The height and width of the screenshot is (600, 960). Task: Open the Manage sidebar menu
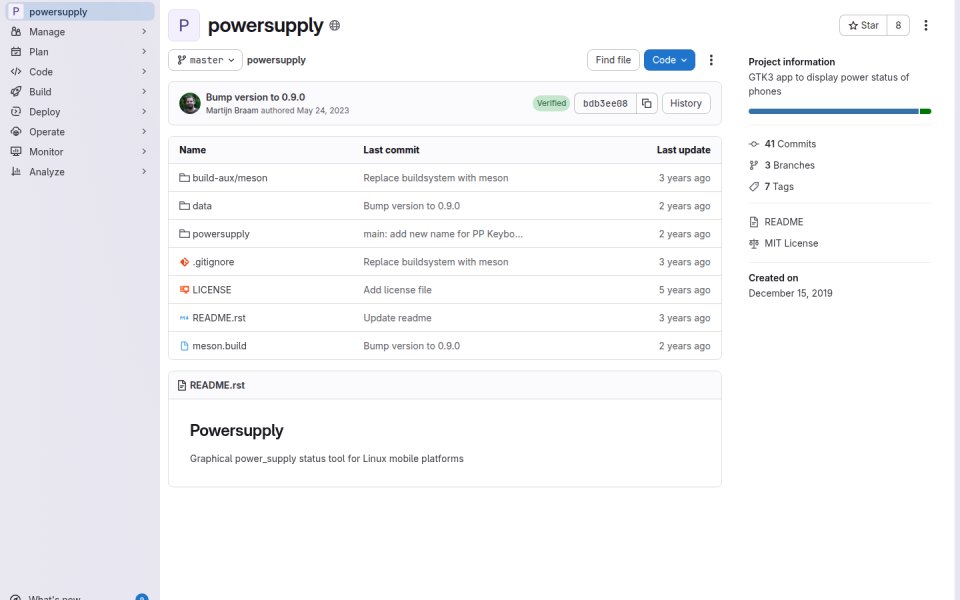[80, 32]
